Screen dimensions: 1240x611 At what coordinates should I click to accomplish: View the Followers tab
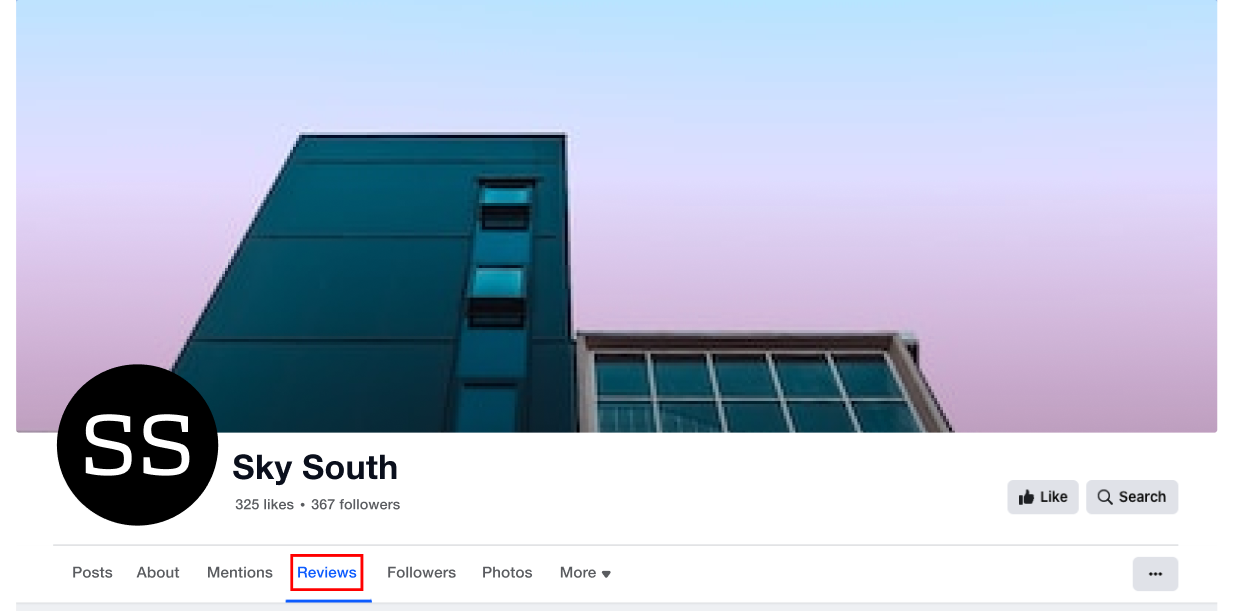pyautogui.click(x=421, y=573)
